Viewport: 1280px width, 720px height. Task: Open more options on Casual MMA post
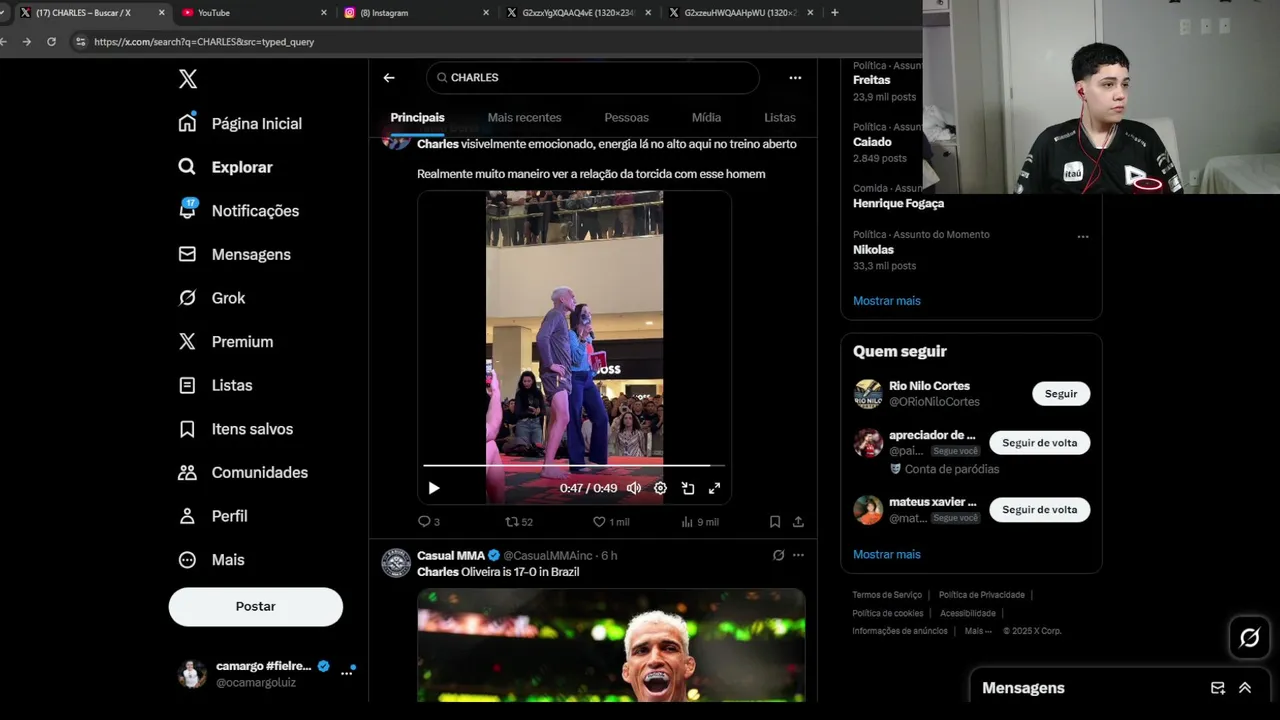point(798,555)
